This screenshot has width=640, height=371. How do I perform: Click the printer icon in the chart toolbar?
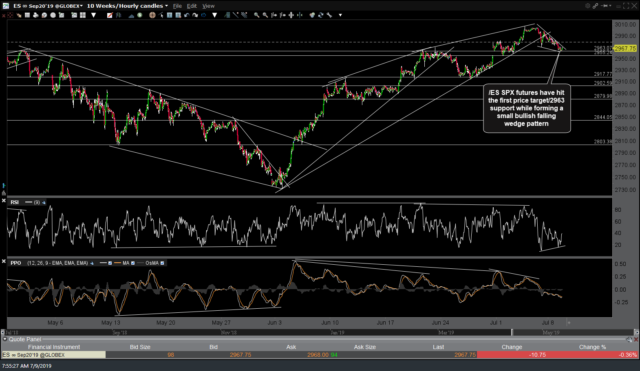tap(36, 15)
